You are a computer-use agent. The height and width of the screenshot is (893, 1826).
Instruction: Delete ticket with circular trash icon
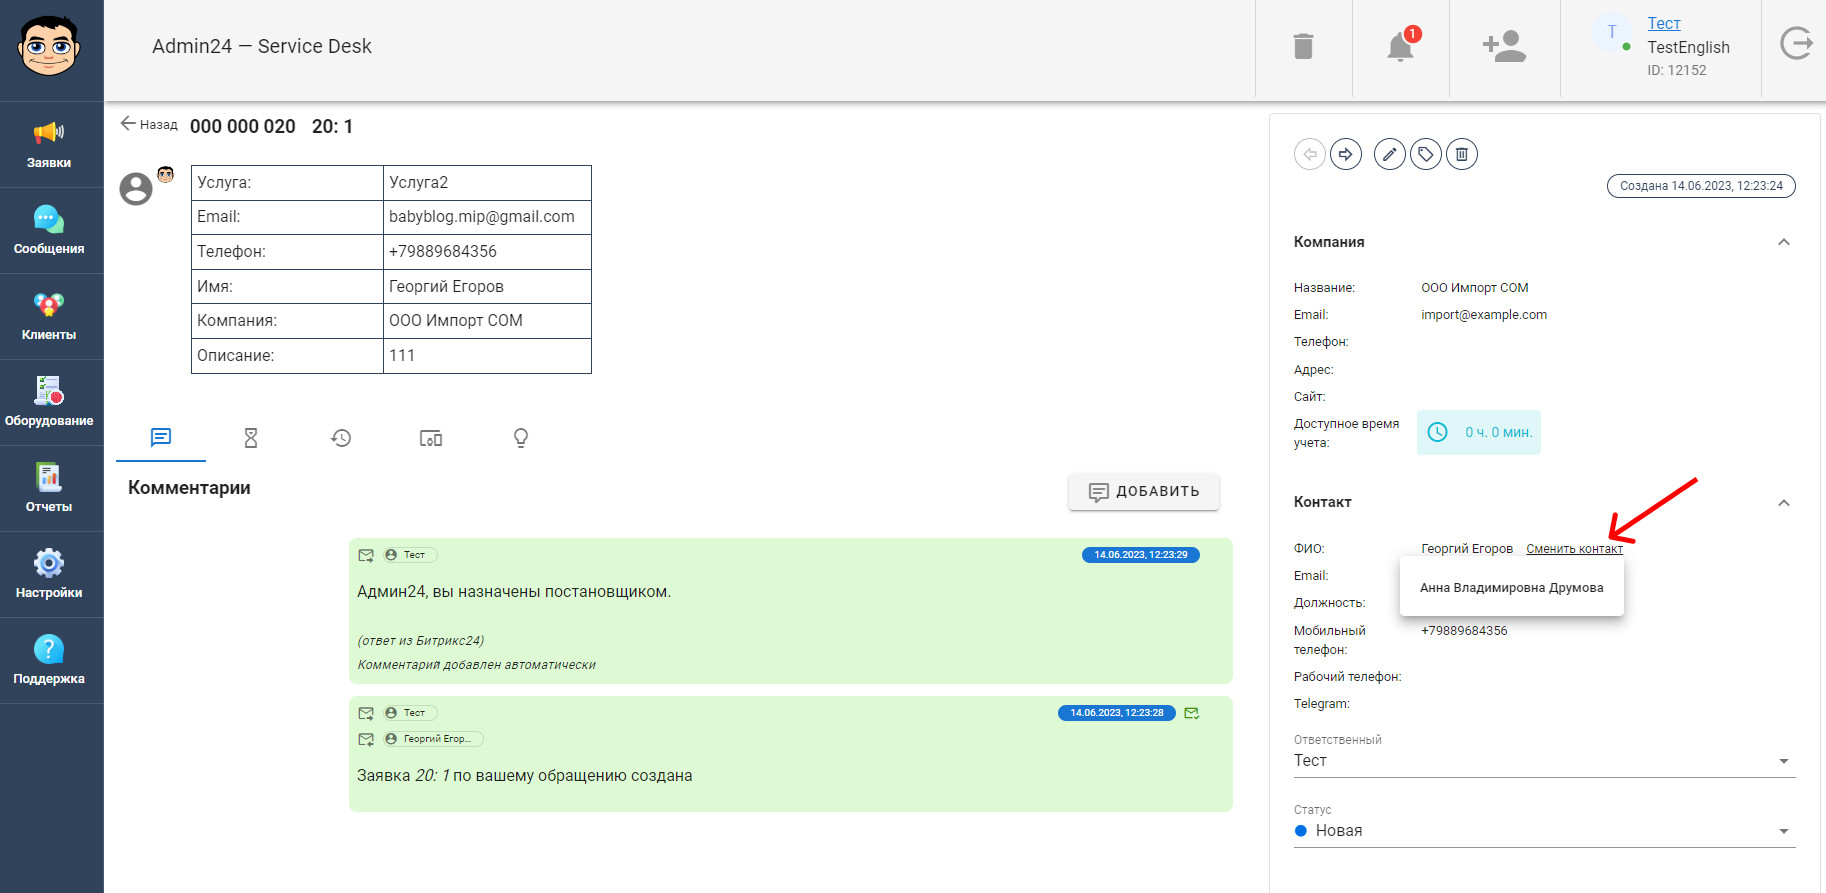1462,154
